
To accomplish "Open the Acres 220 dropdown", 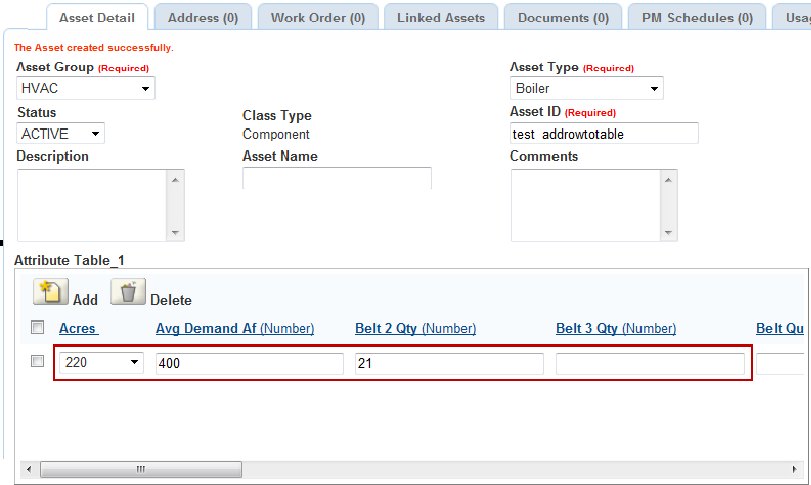I will click(101, 363).
